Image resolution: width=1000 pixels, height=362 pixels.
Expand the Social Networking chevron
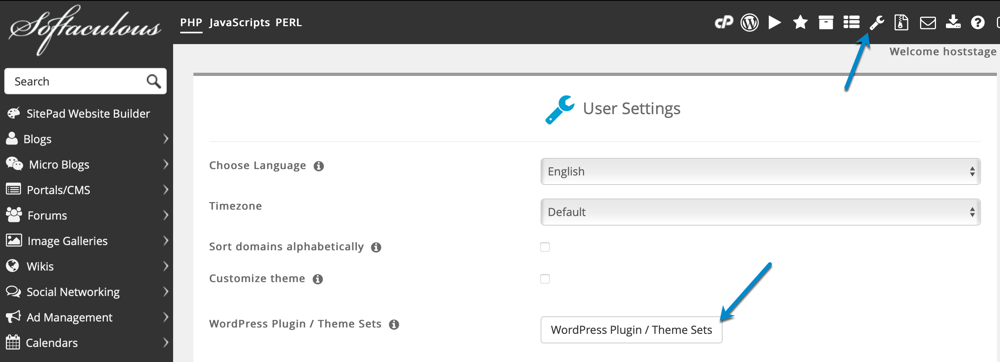(x=165, y=292)
